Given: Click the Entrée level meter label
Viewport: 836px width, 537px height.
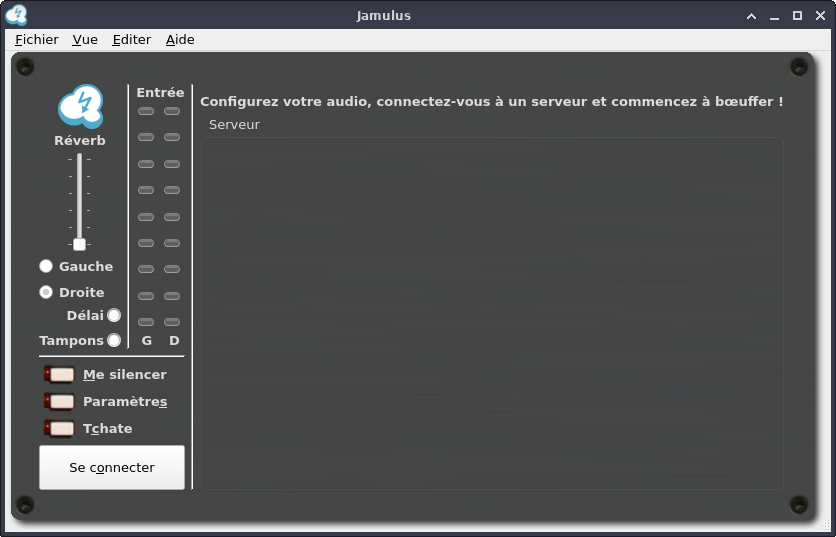Looking at the screenshot, I should 160,92.
